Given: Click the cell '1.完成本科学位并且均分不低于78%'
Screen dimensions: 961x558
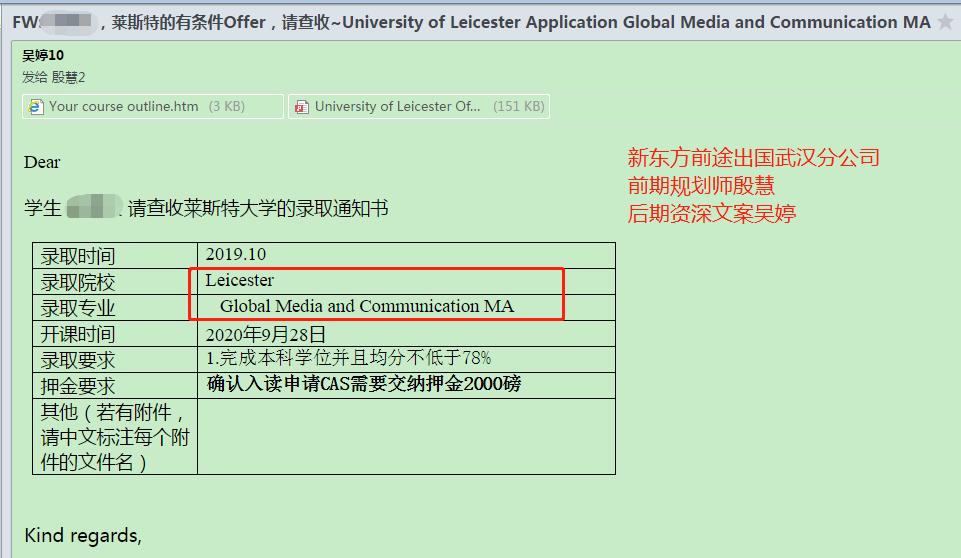Looking at the screenshot, I should [406, 359].
